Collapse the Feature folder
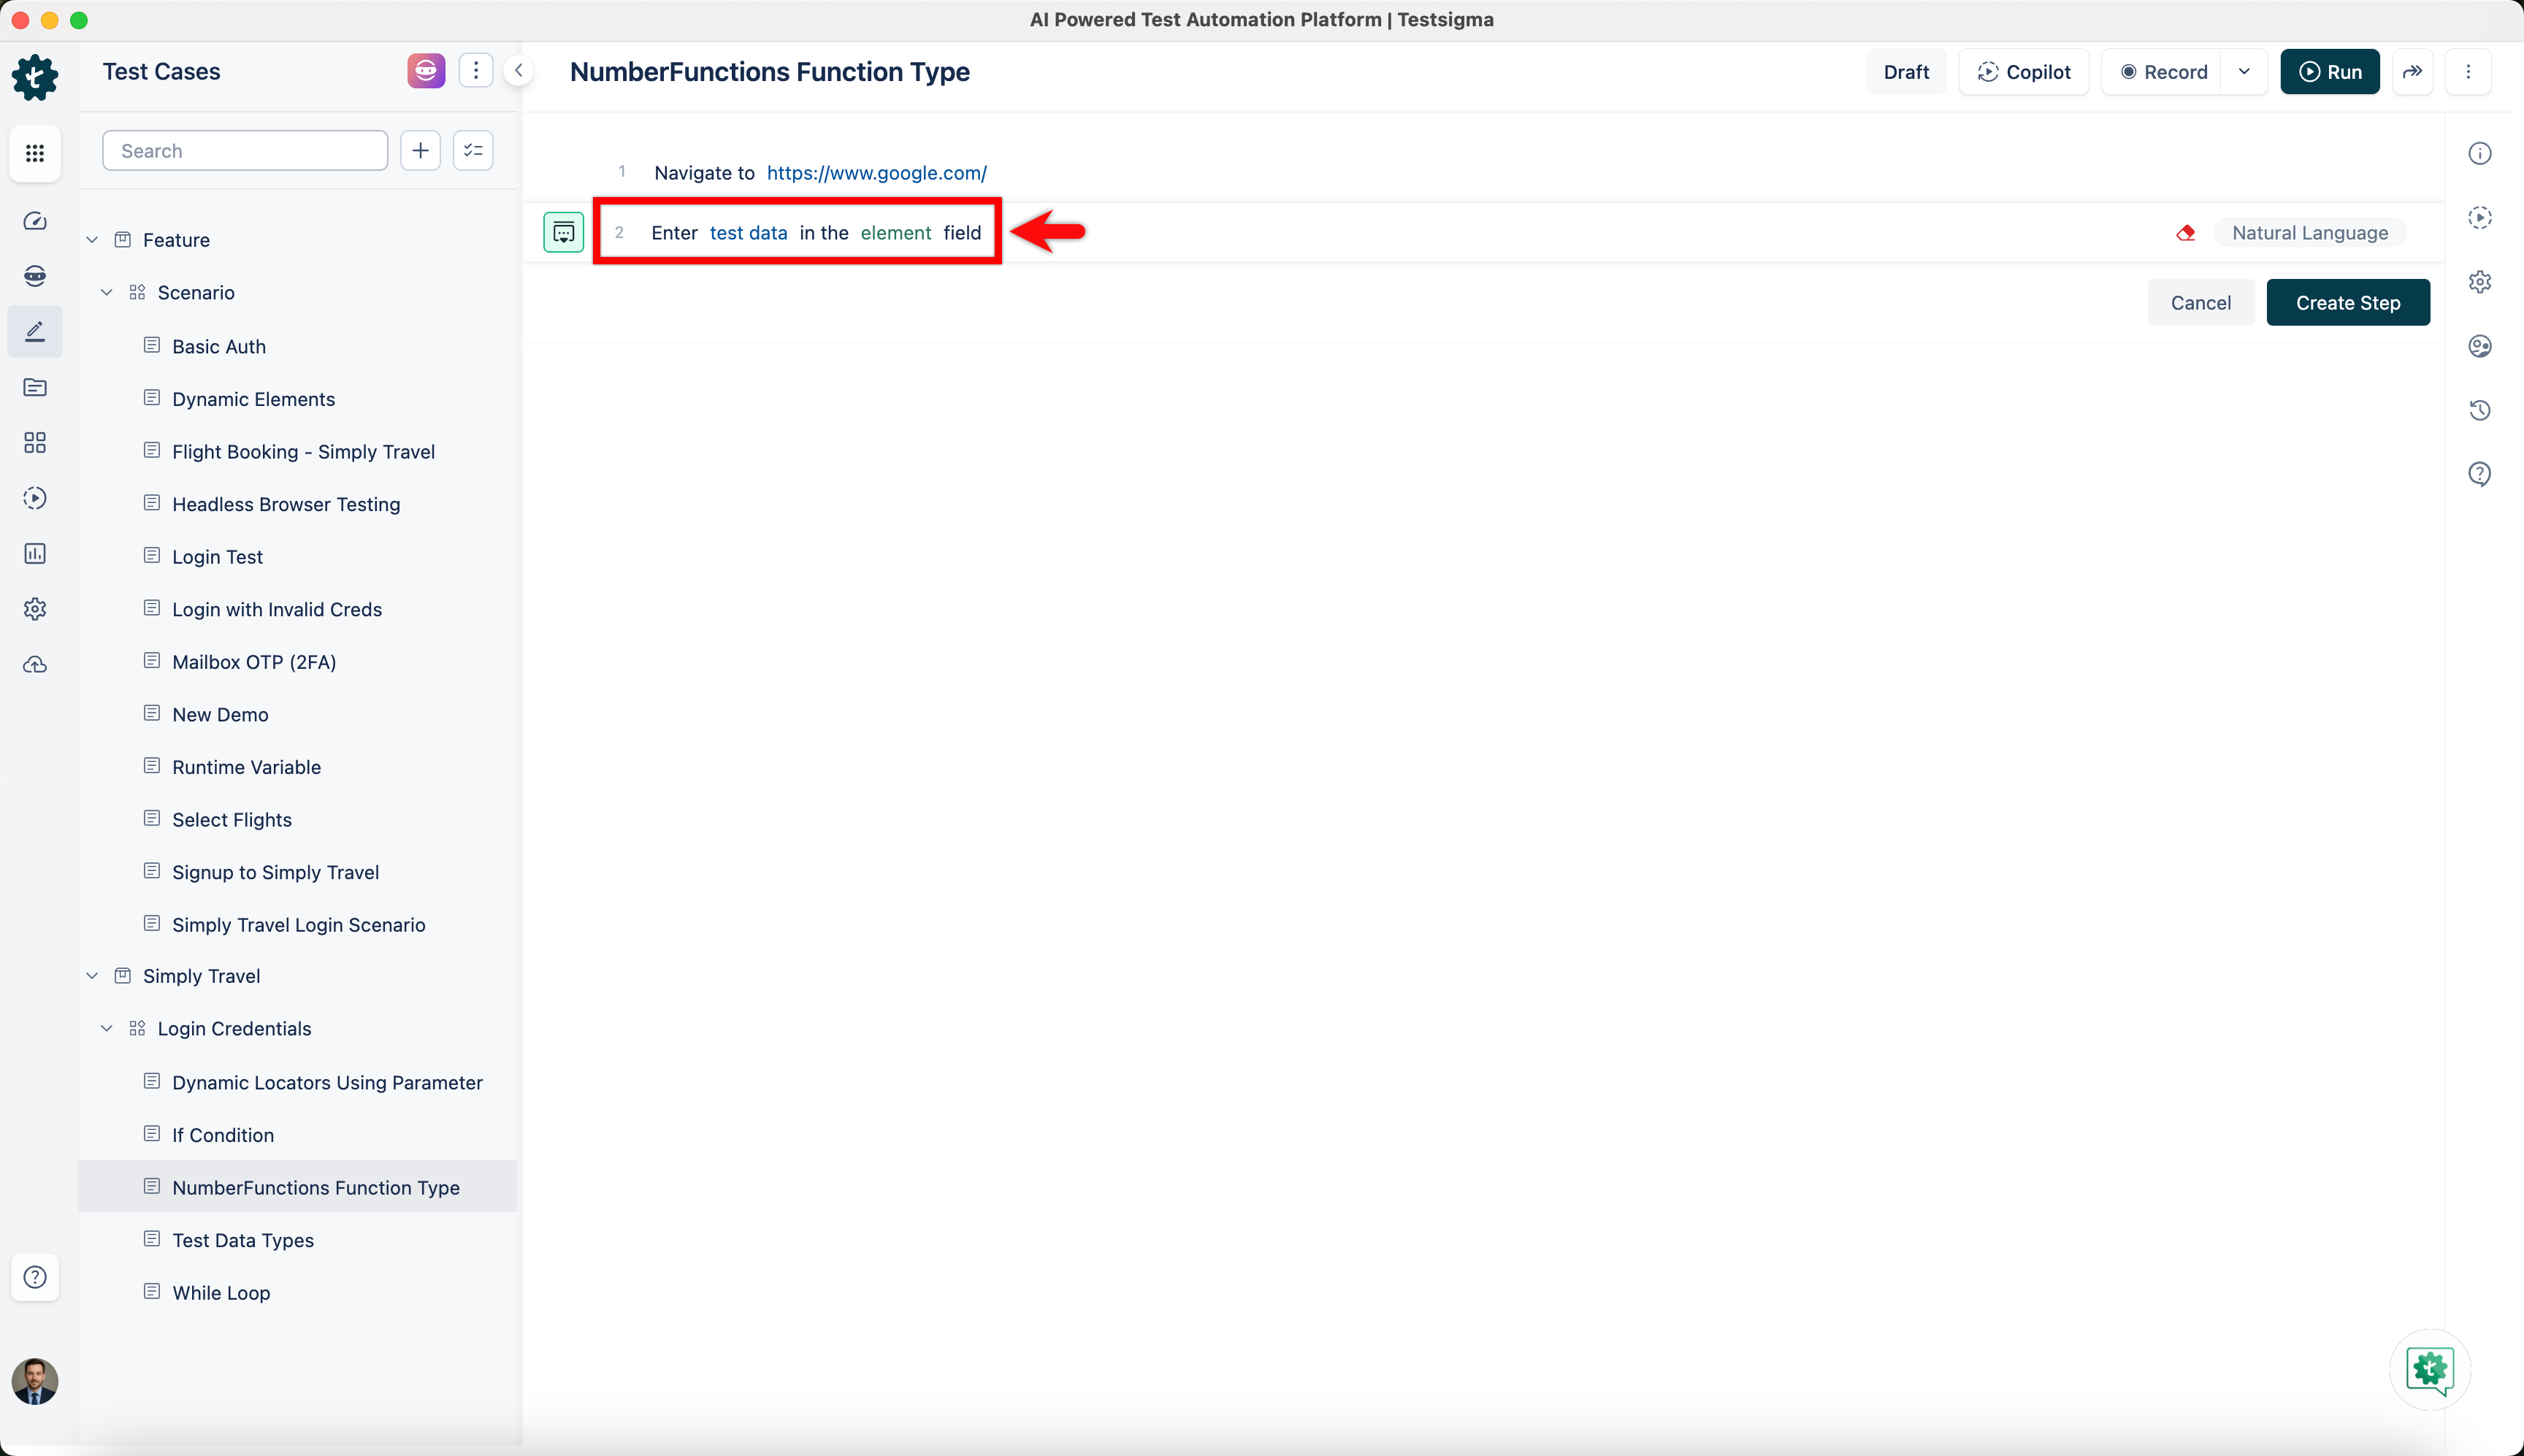 pyautogui.click(x=92, y=240)
